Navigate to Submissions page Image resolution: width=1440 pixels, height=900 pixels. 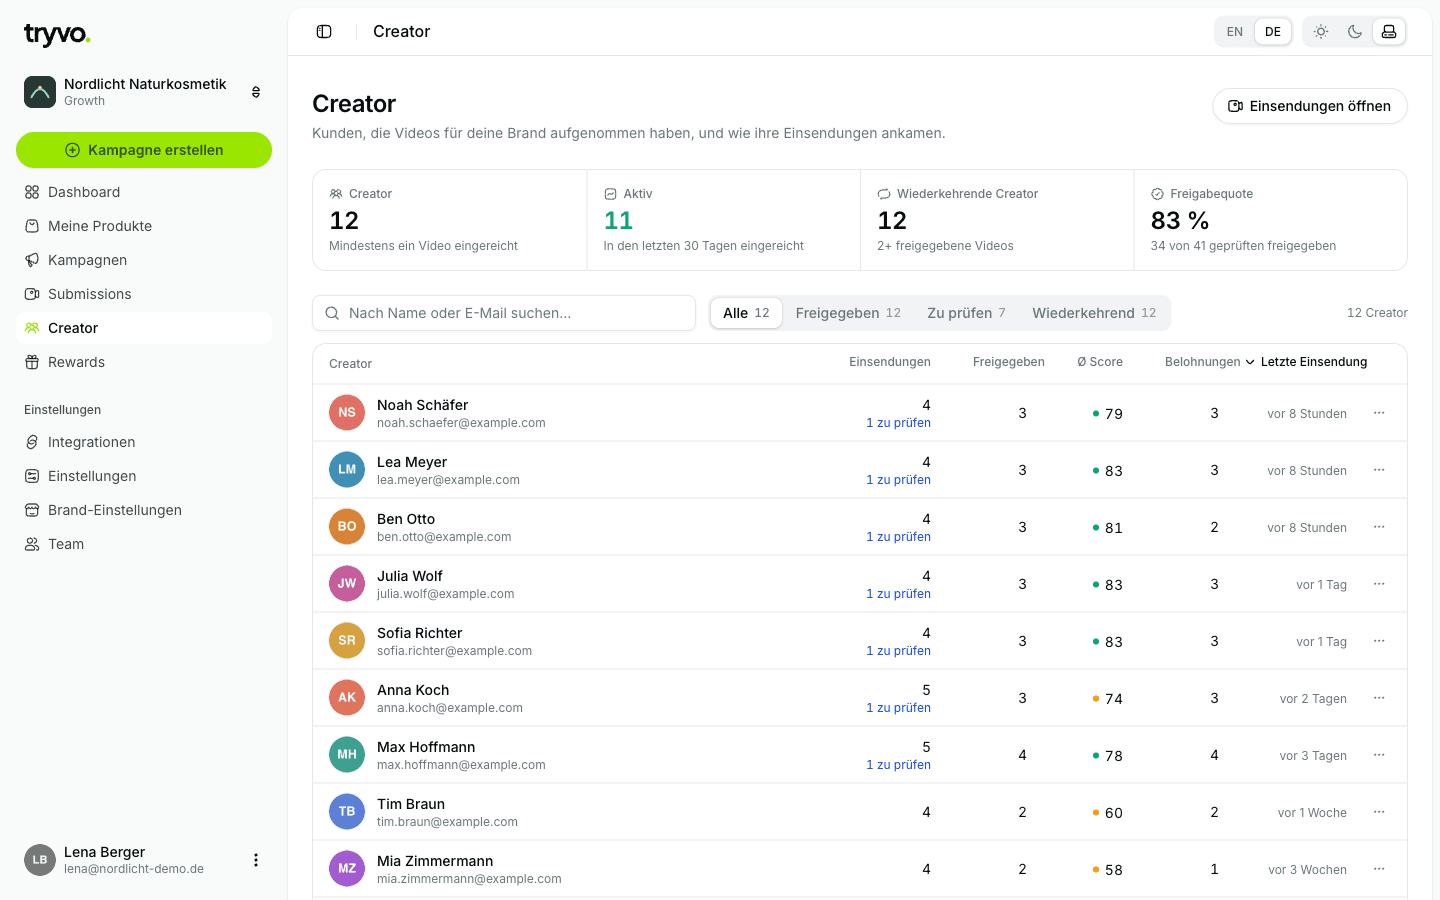tap(144, 294)
